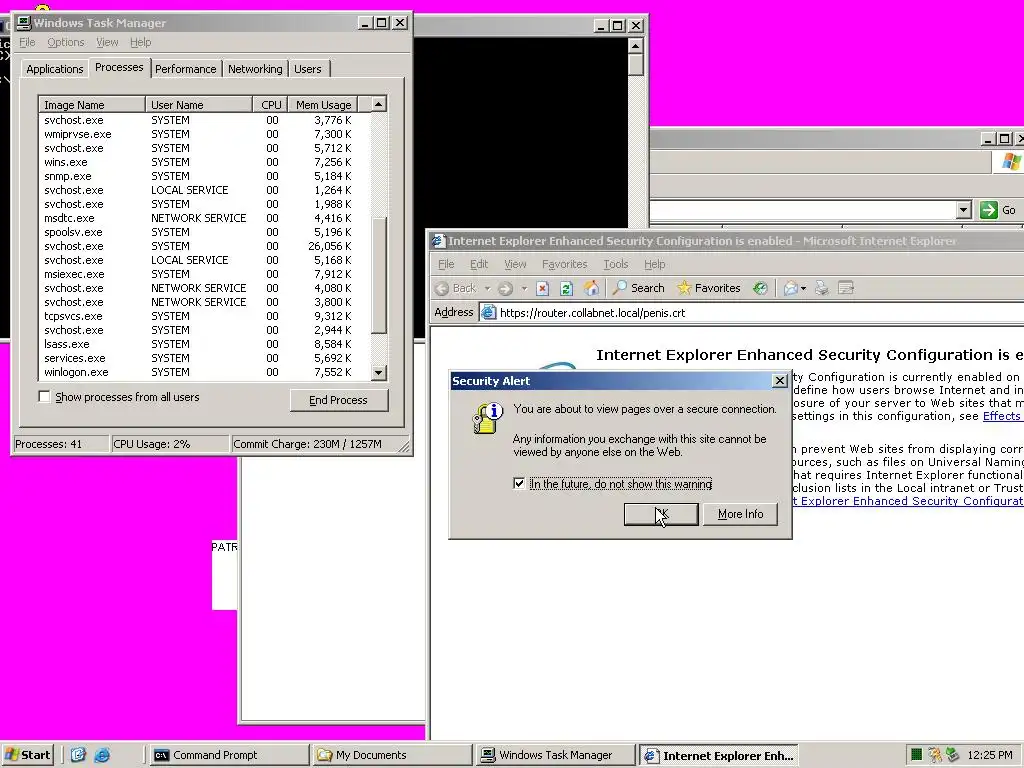Expand the Mail button dropdown arrow
Image resolution: width=1024 pixels, height=768 pixels.
(803, 288)
